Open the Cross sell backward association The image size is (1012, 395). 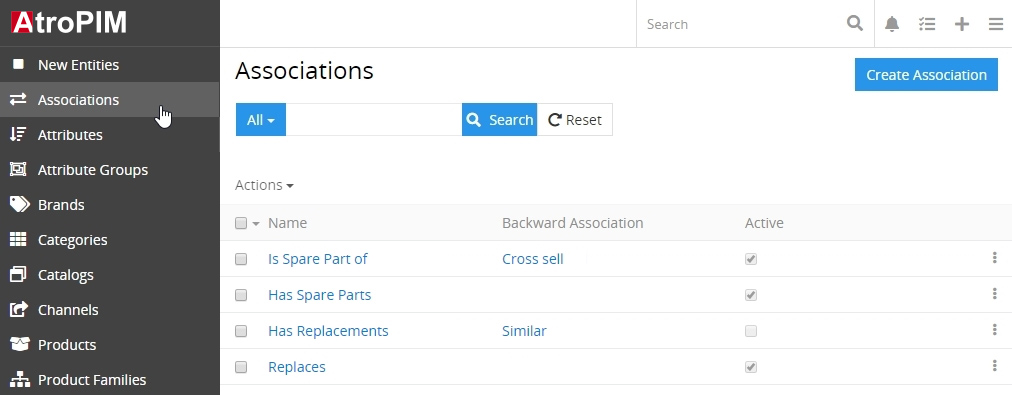tap(532, 259)
